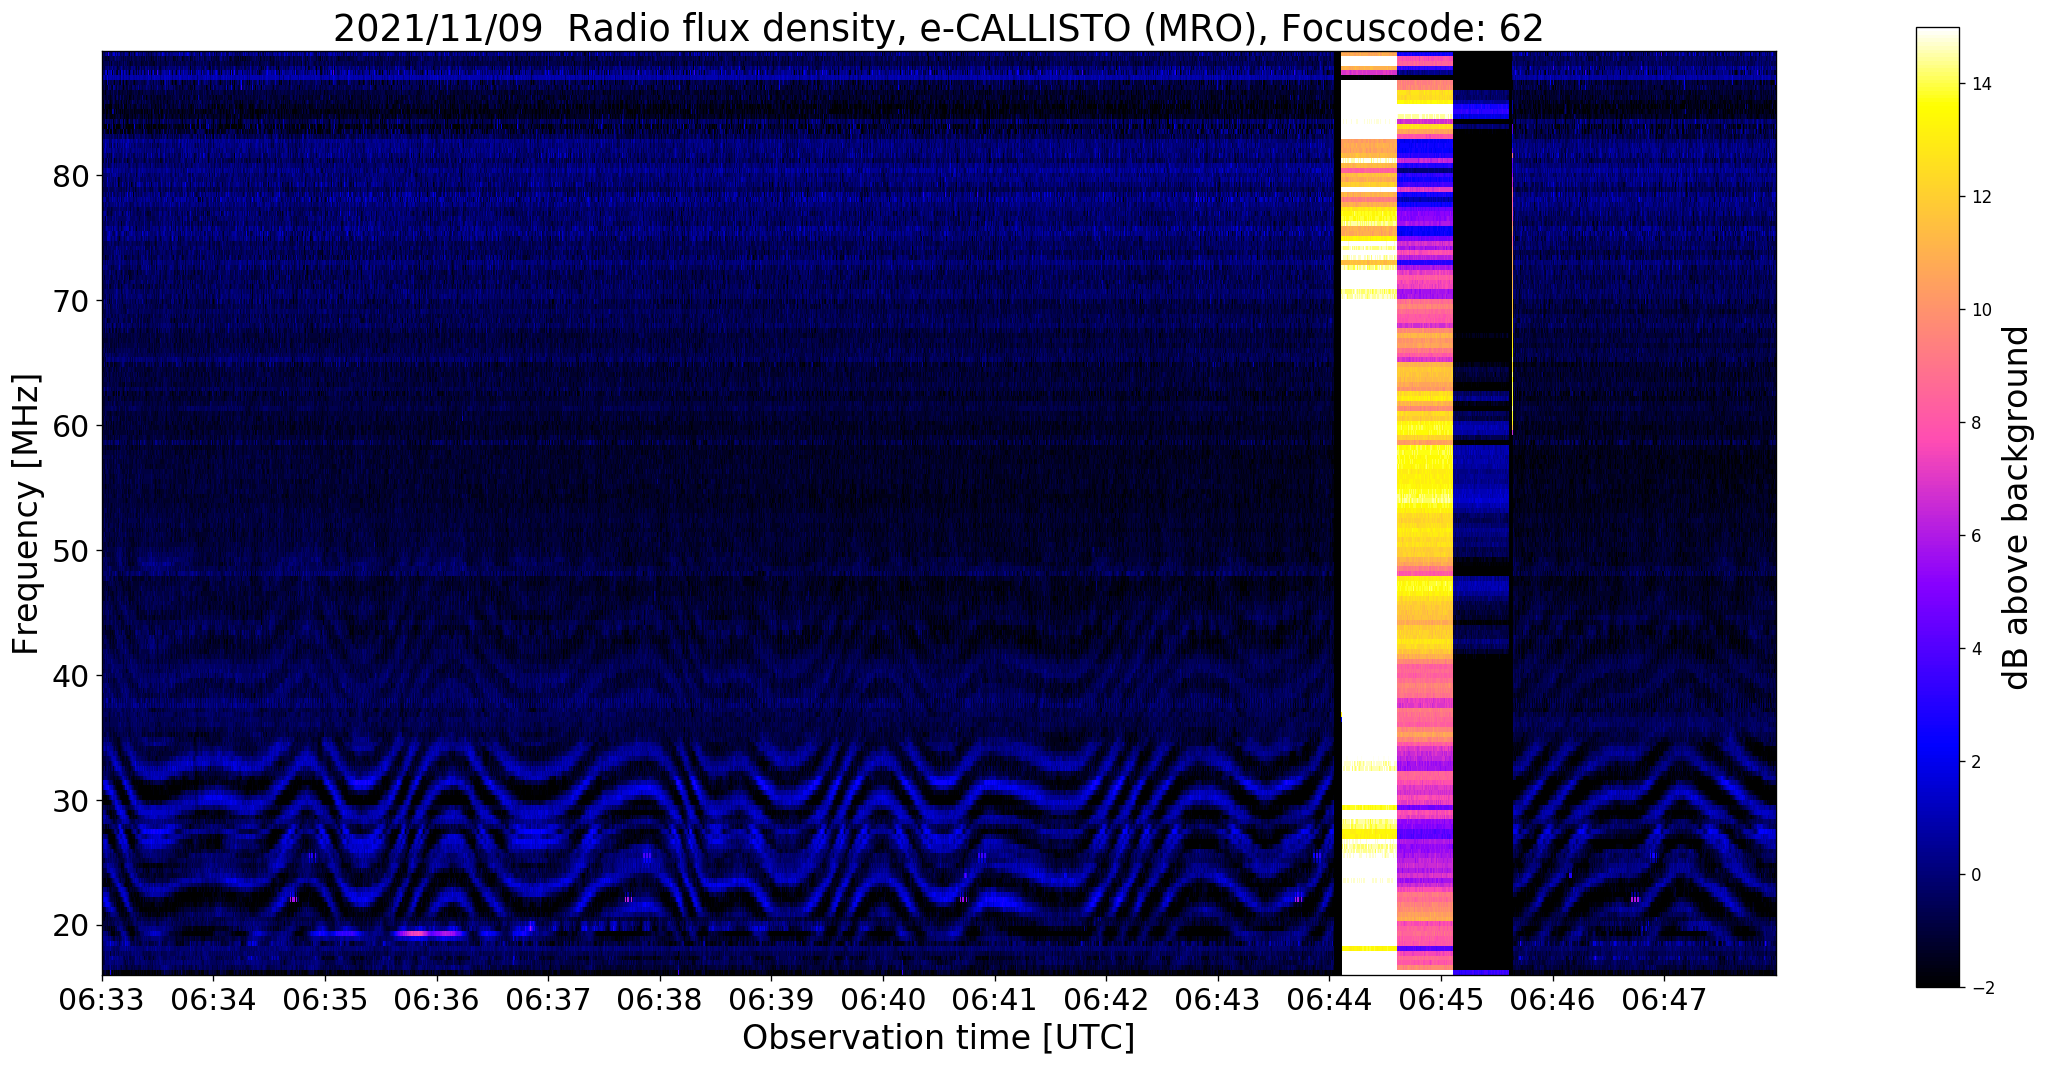This screenshot has height=1067, width=2047.
Task: Click the colorbar tick value 12
Action: [x=1980, y=197]
